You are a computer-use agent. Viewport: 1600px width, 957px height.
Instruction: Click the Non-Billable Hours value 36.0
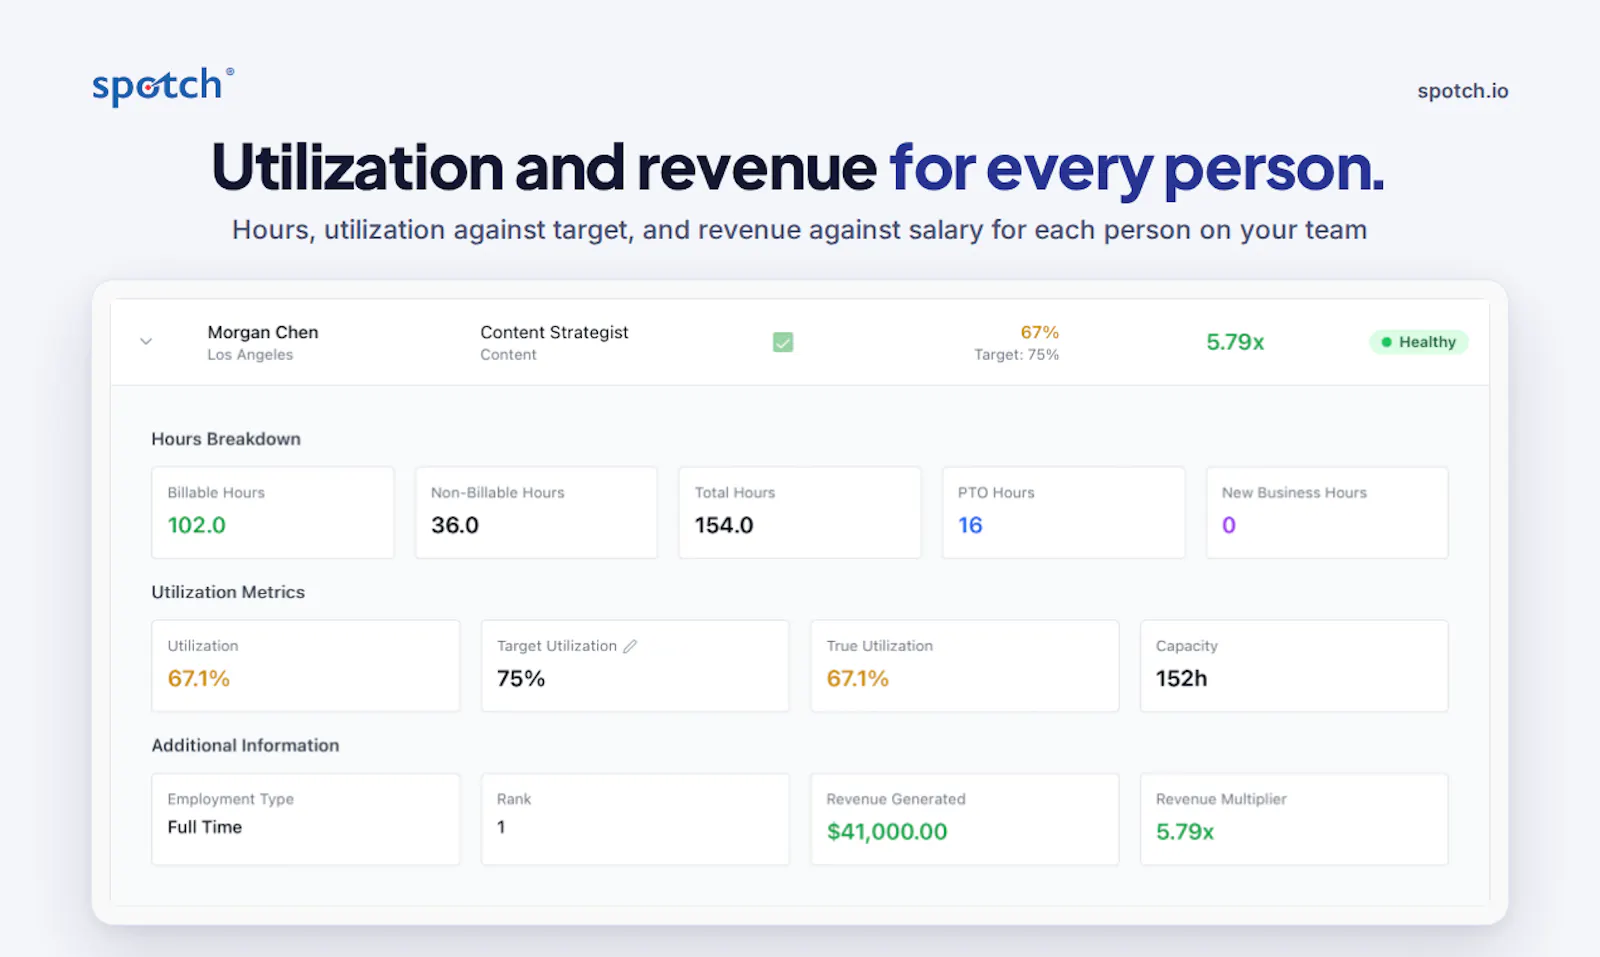[455, 525]
